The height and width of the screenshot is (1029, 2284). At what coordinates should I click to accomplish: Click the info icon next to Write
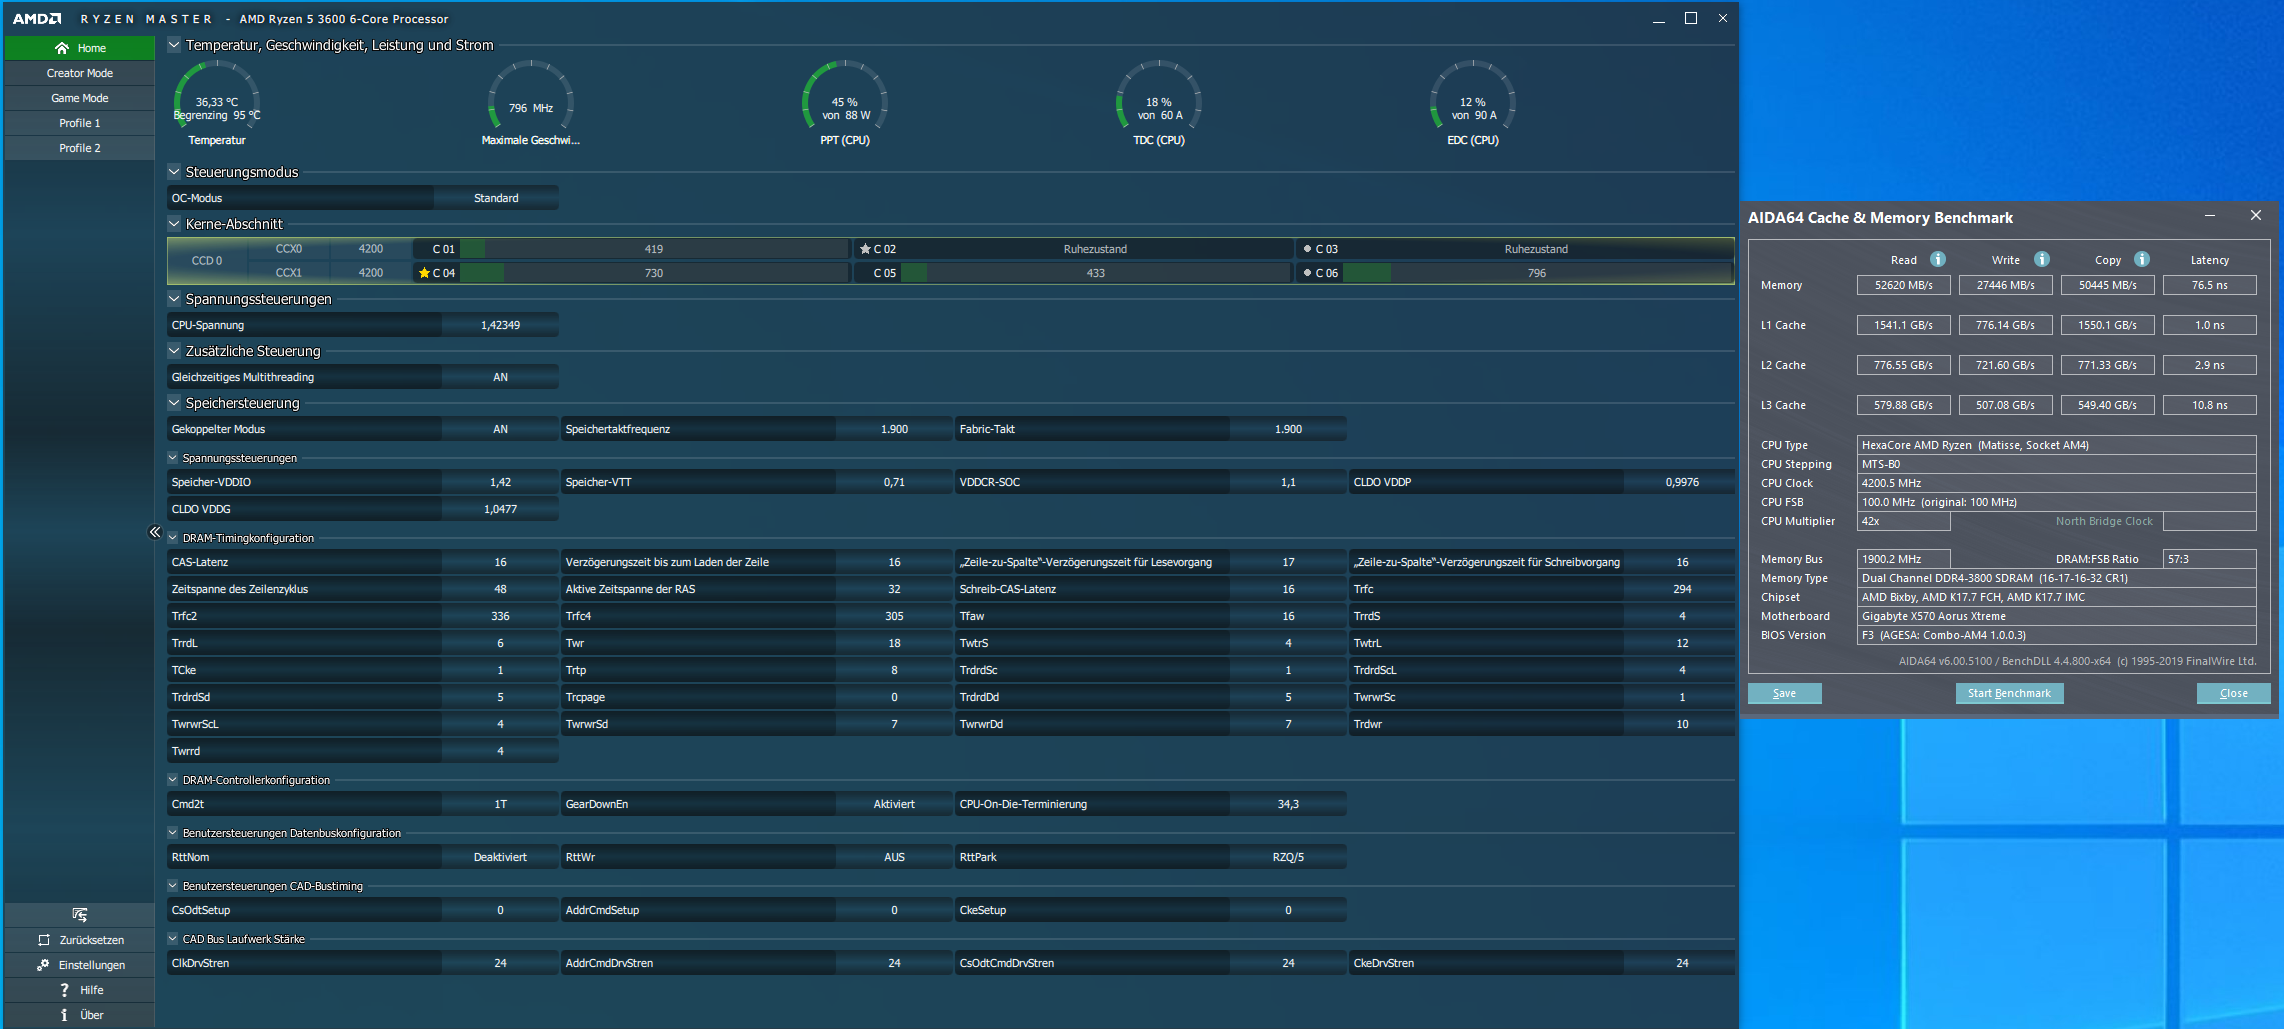click(2042, 259)
